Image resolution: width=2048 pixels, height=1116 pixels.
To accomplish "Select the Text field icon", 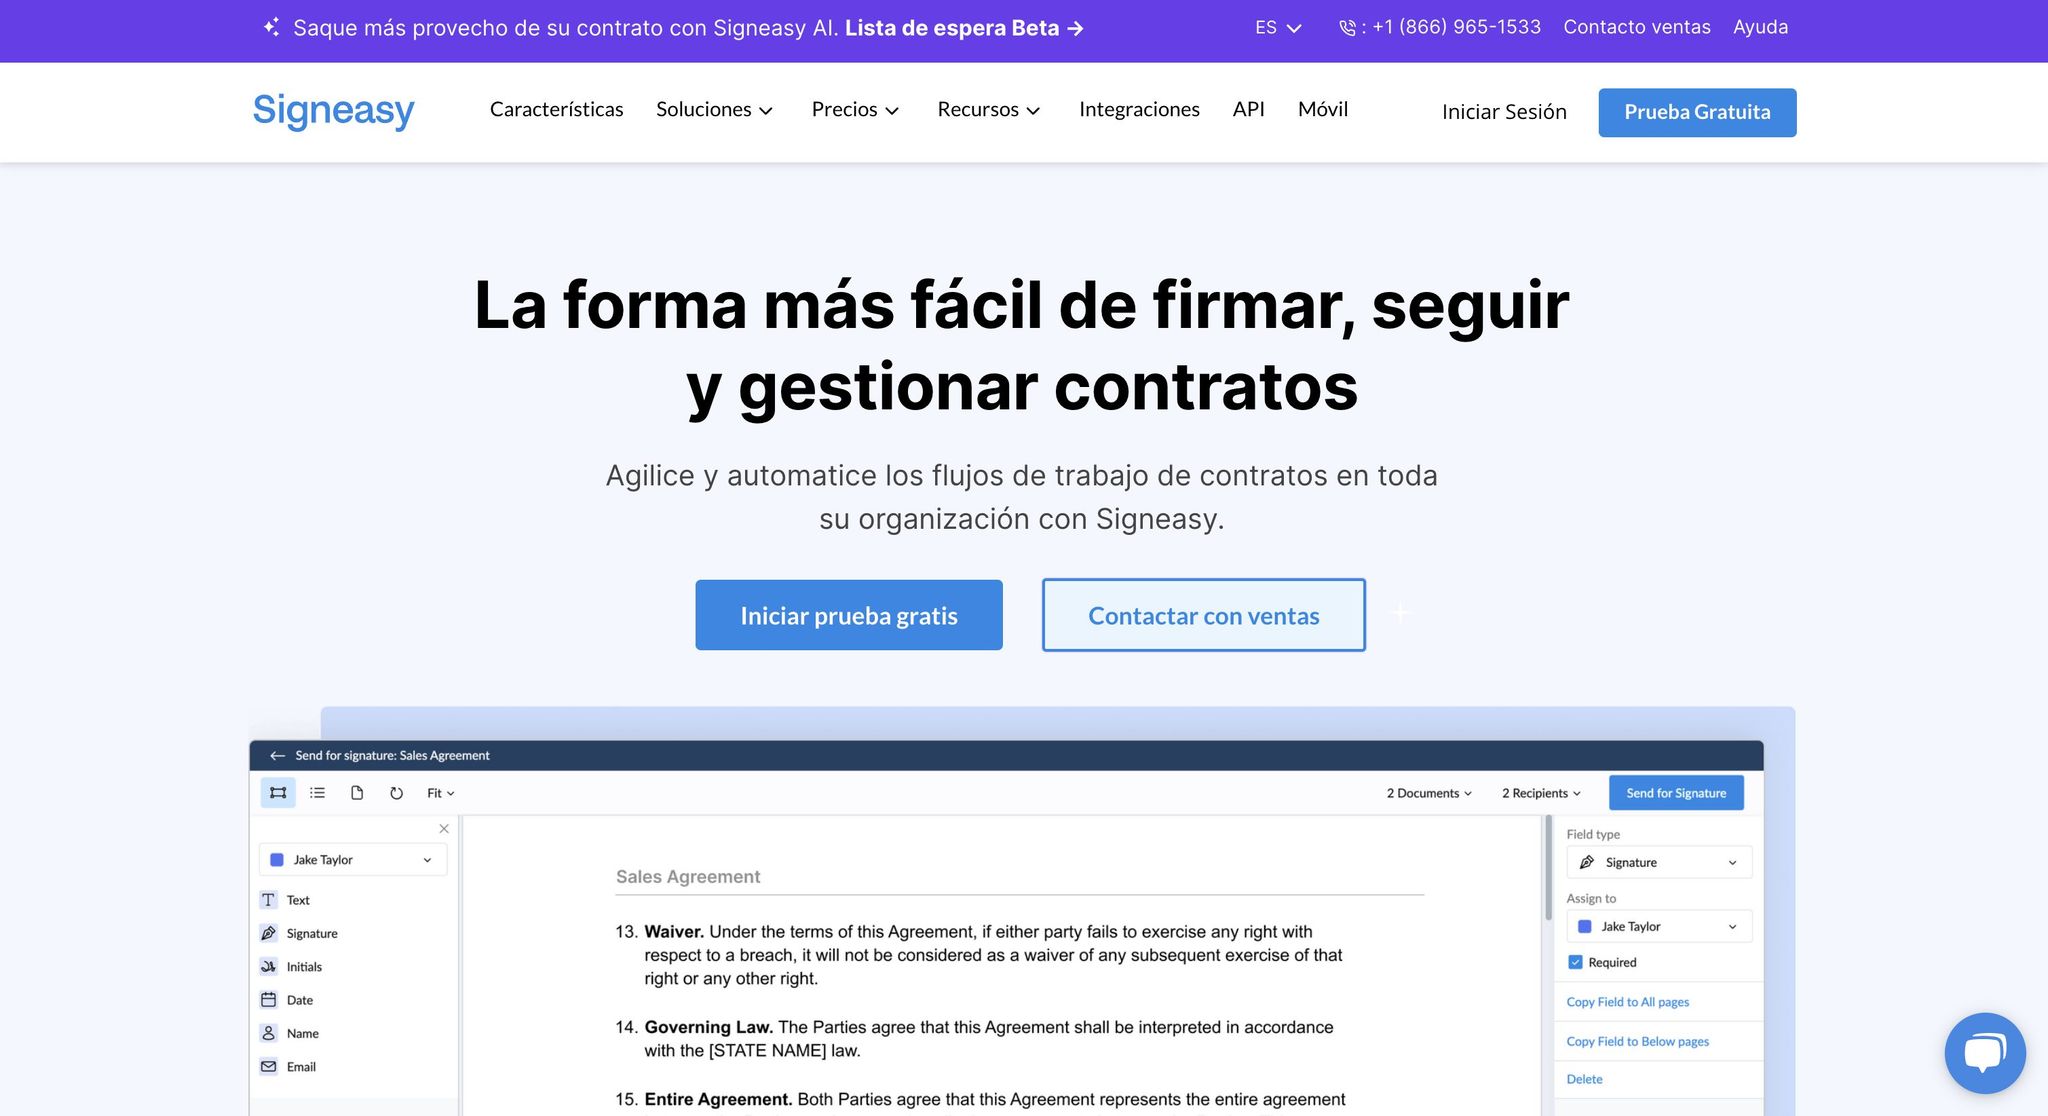I will 268,900.
